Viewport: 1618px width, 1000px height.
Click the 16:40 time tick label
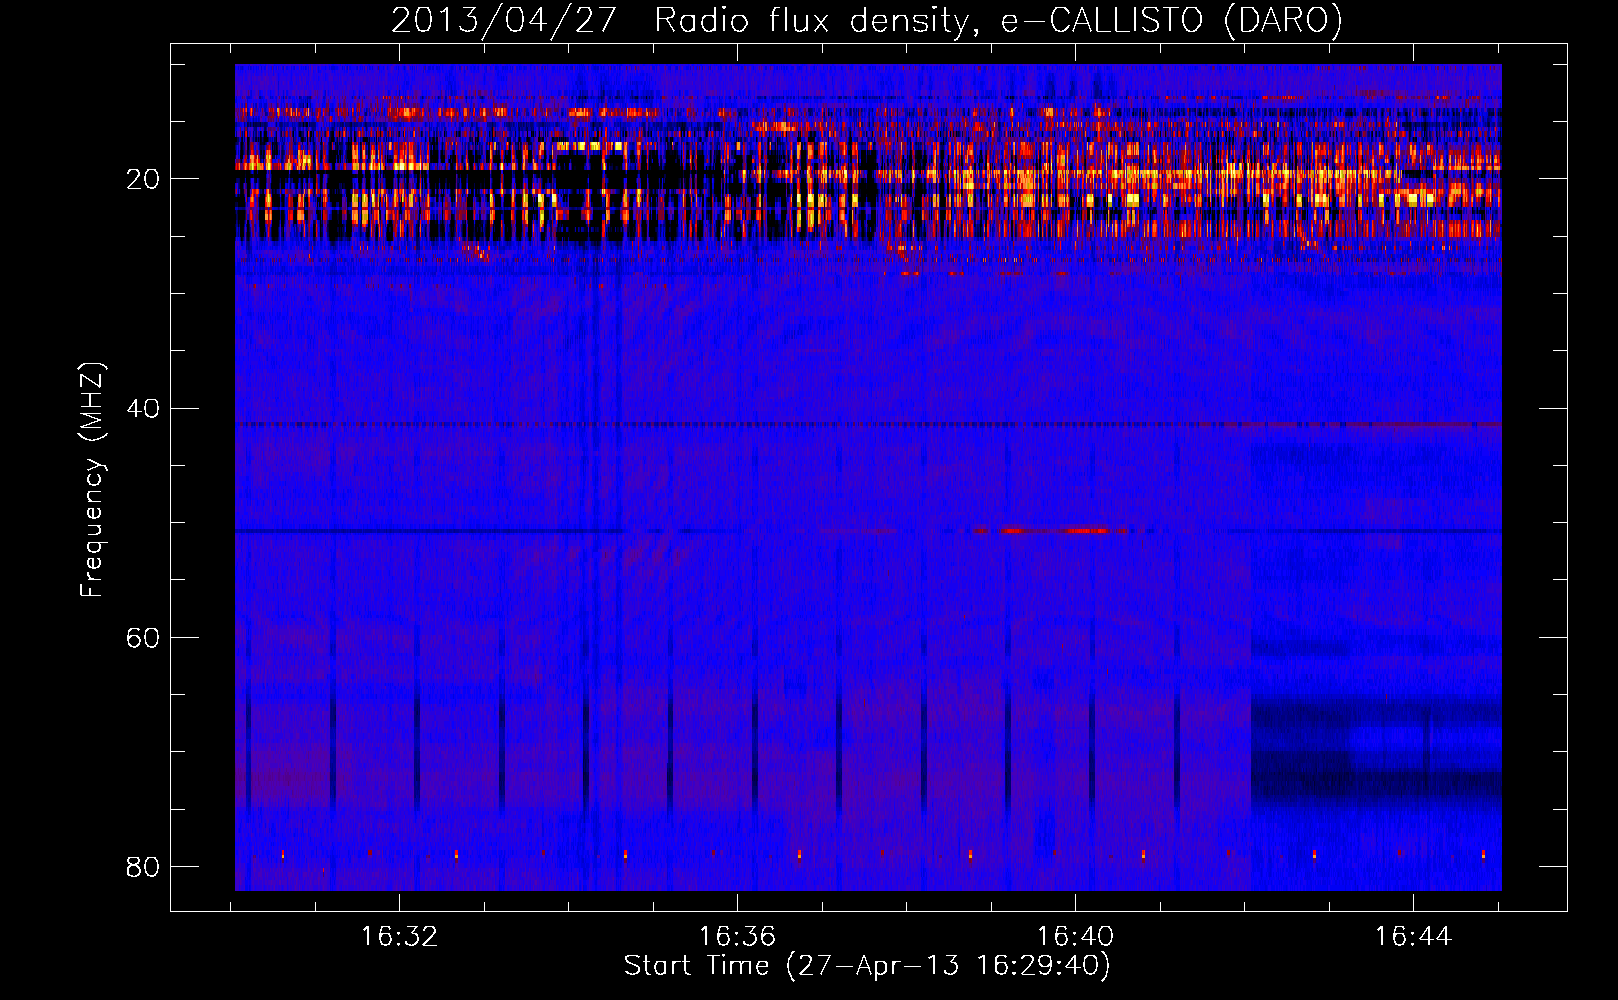tap(1075, 937)
